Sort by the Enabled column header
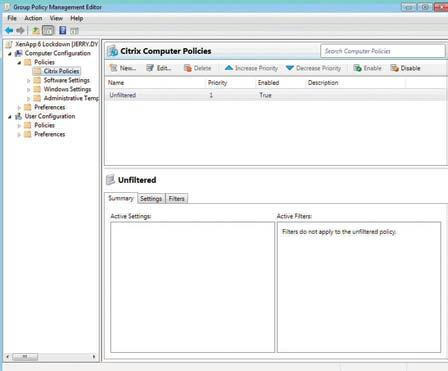This screenshot has height=371, width=448. point(268,83)
